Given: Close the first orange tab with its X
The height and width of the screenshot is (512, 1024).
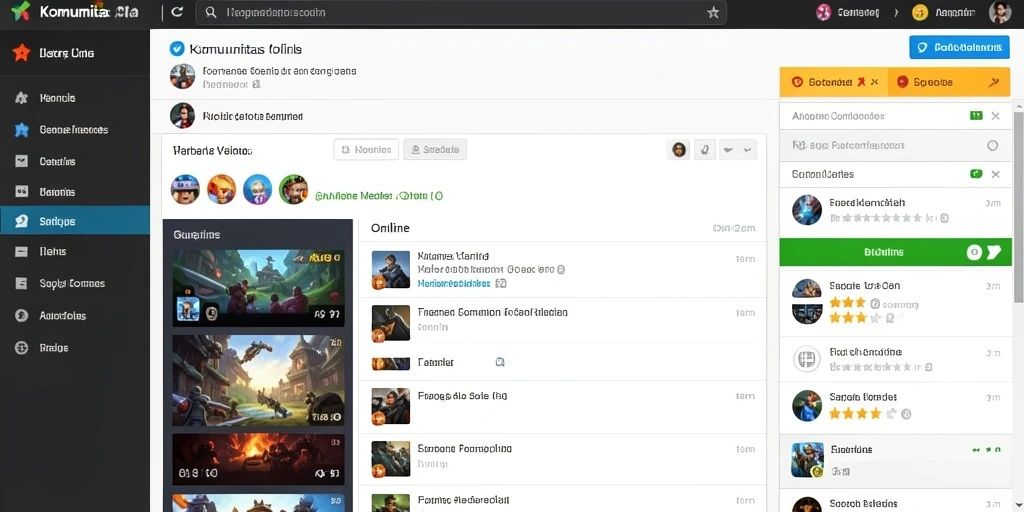Looking at the screenshot, I should pos(874,82).
